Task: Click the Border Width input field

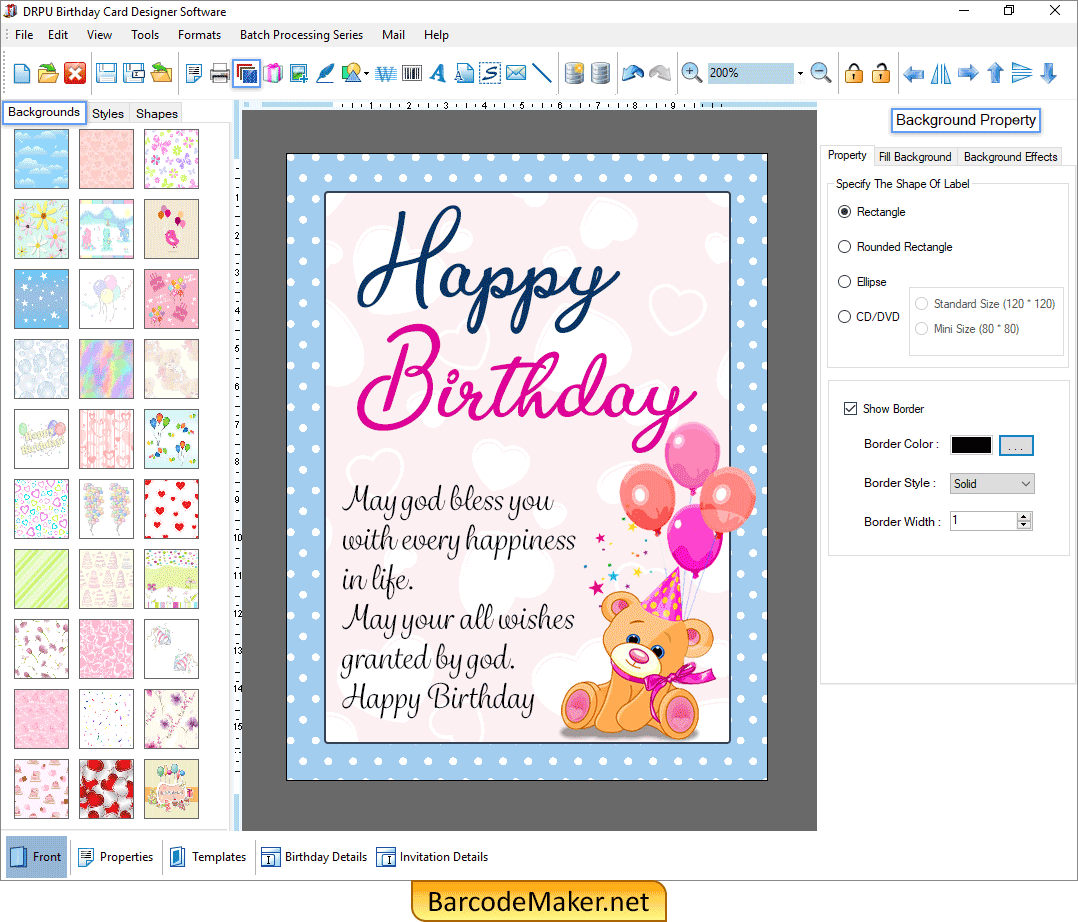Action: tap(984, 521)
